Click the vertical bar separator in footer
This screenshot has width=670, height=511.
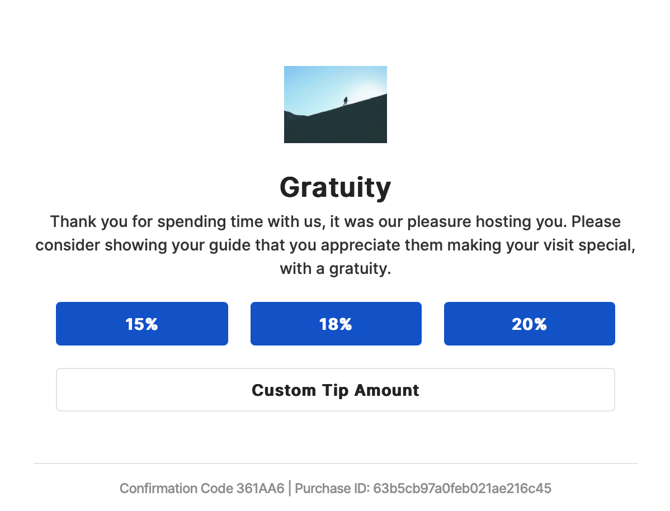(290, 488)
